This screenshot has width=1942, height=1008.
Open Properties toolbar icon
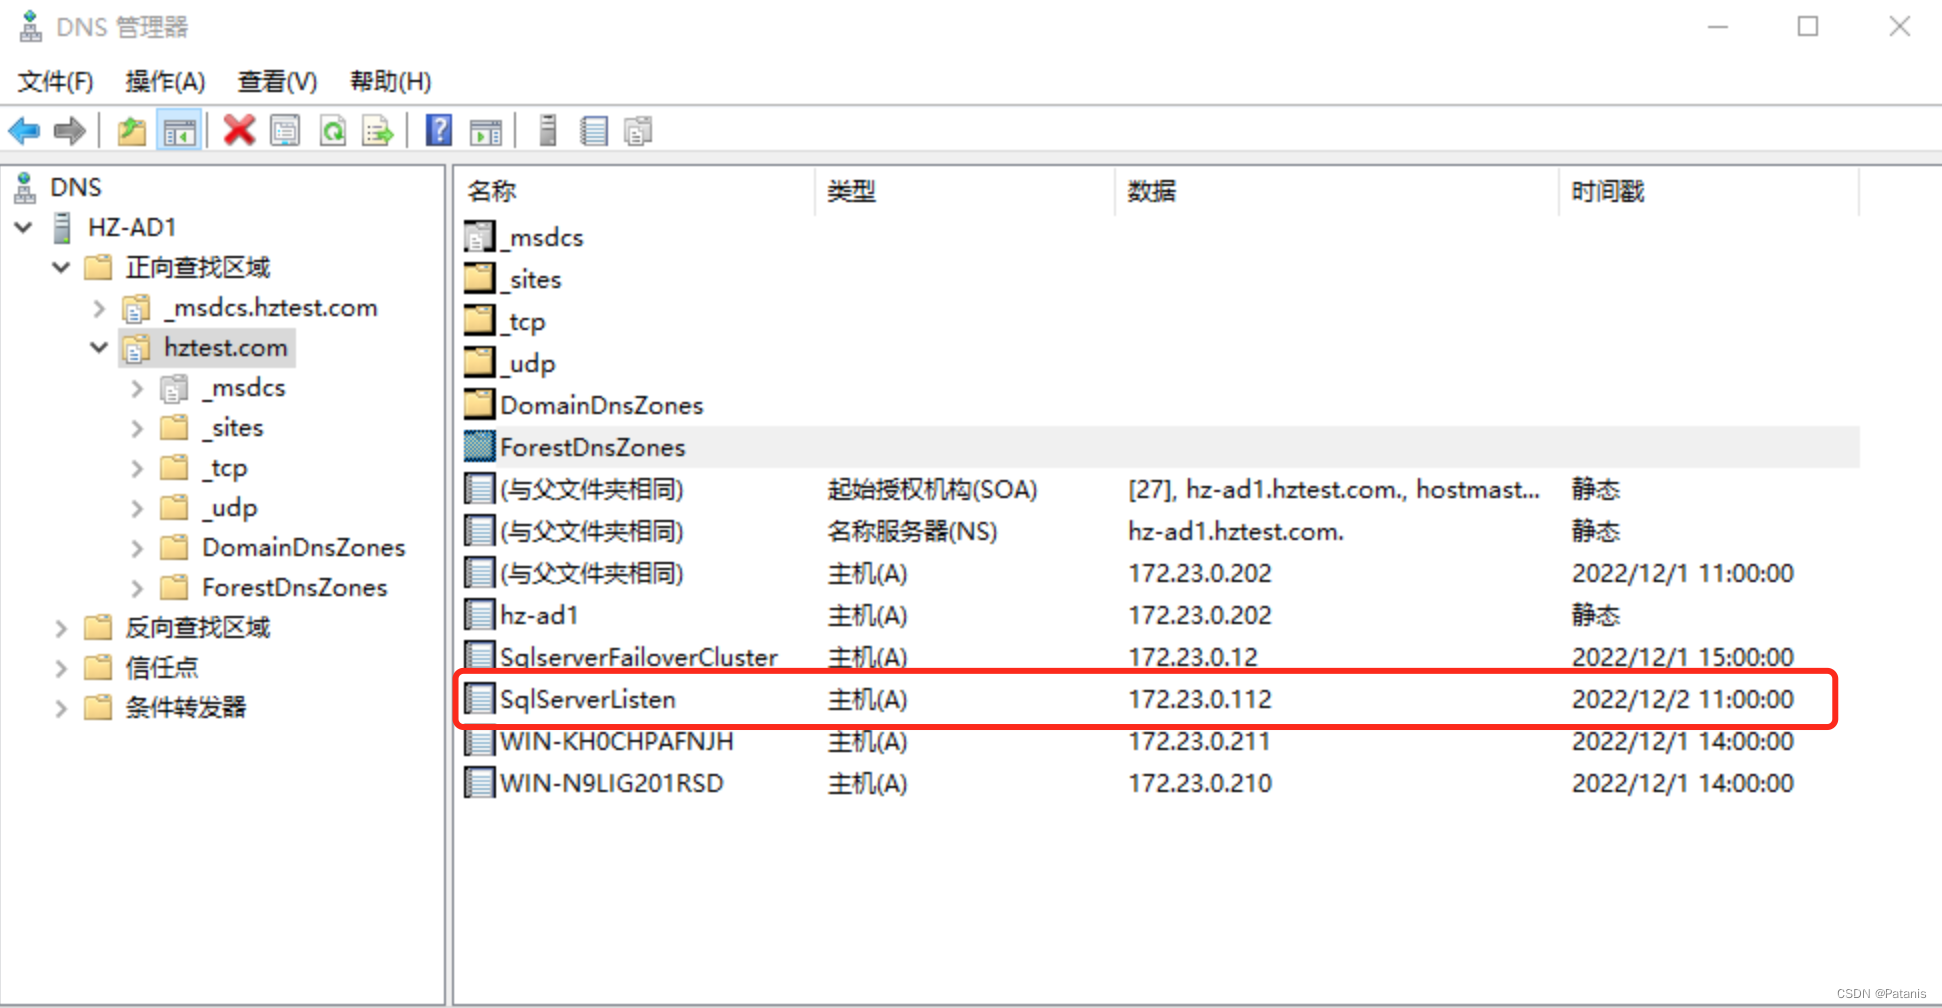click(285, 130)
